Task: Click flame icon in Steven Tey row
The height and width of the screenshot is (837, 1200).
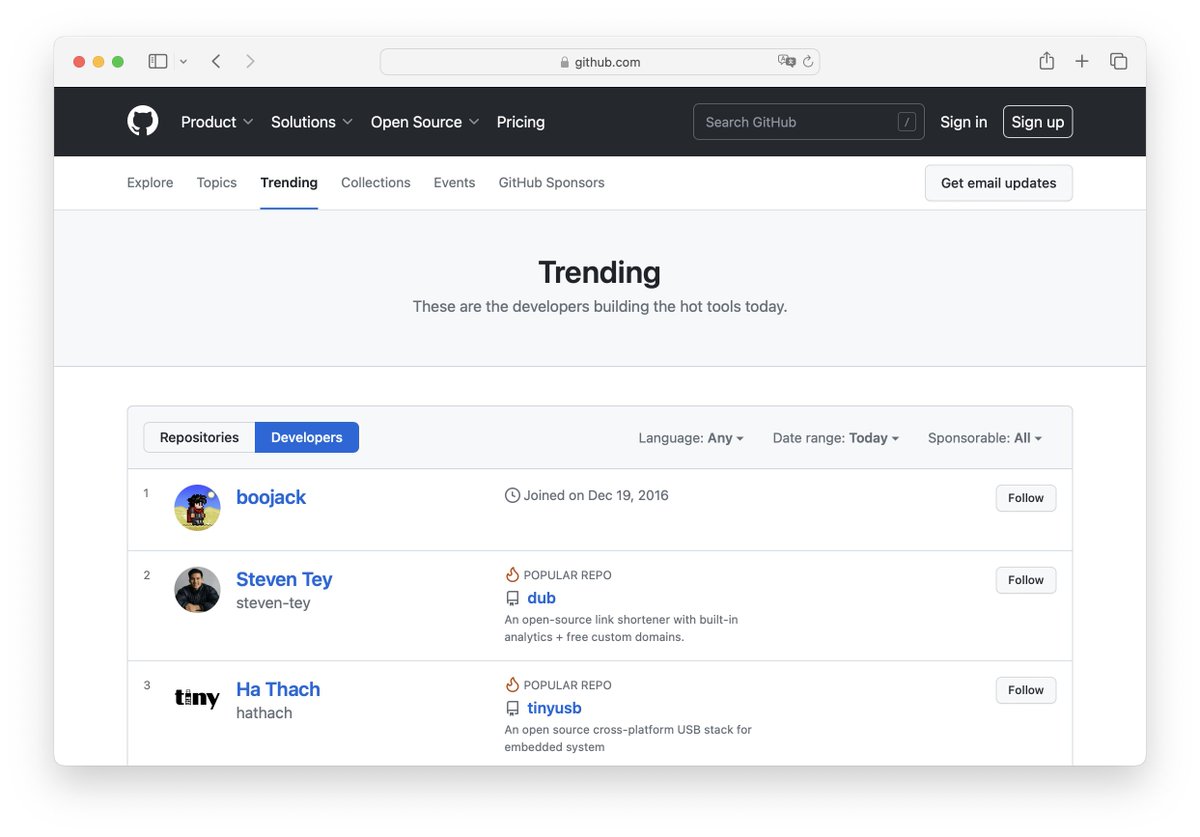Action: tap(512, 575)
